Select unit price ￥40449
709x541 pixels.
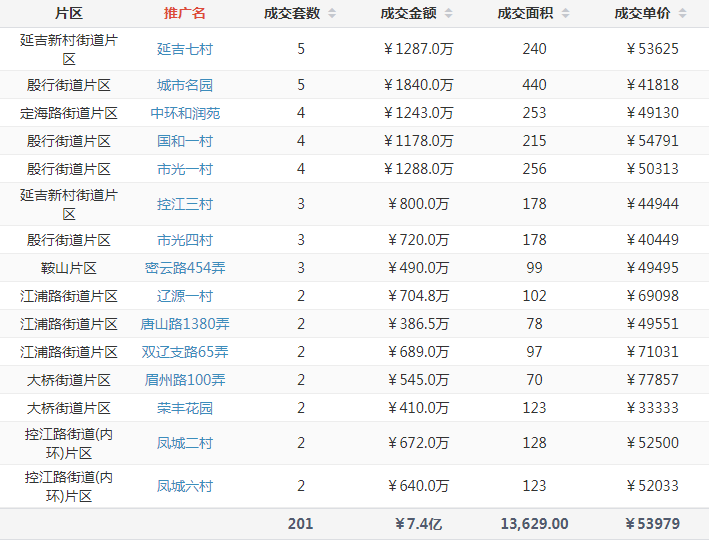point(652,240)
